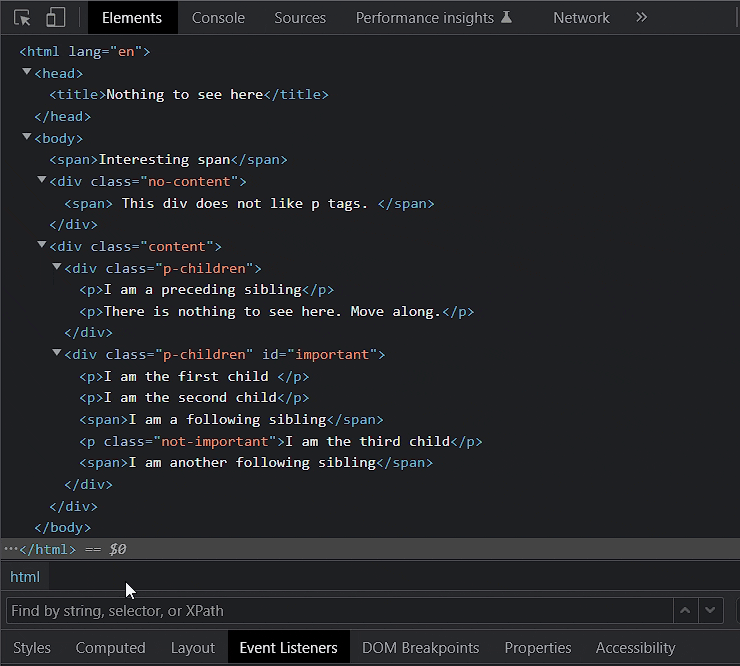Activate the inspect element picker icon
740x666 pixels.
coord(22,18)
